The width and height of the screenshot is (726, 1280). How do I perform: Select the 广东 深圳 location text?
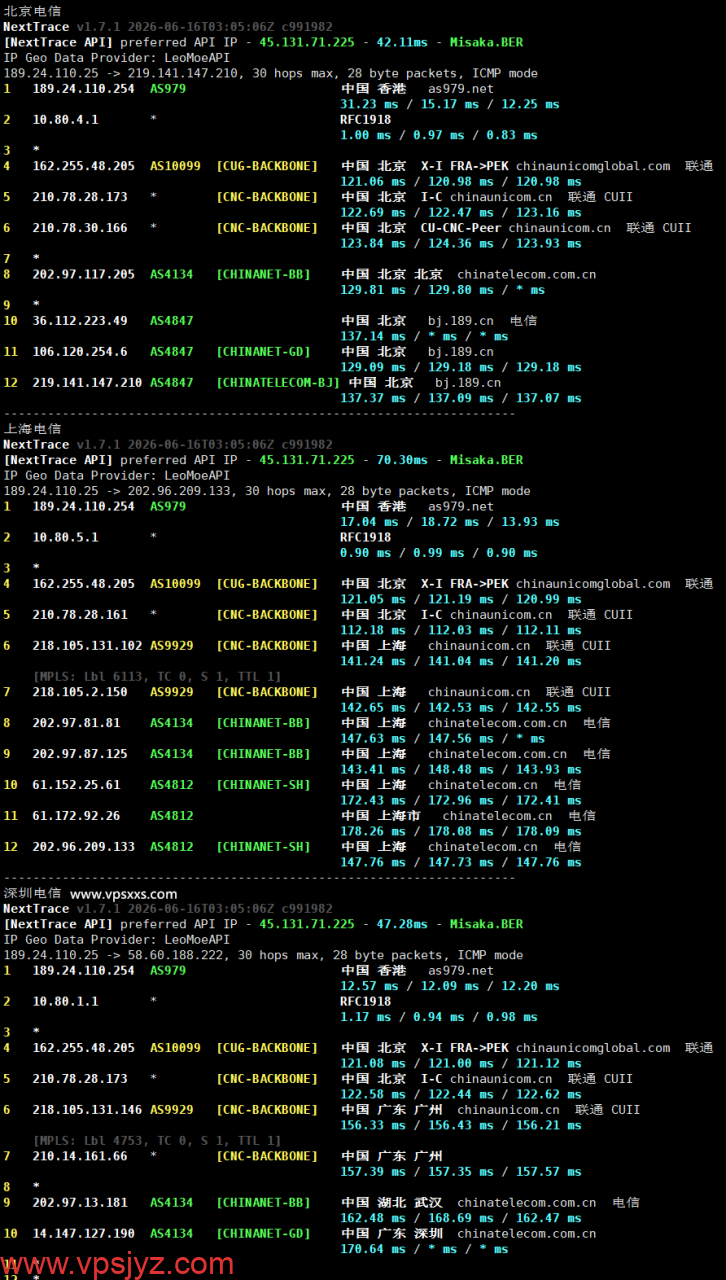click(410, 1234)
